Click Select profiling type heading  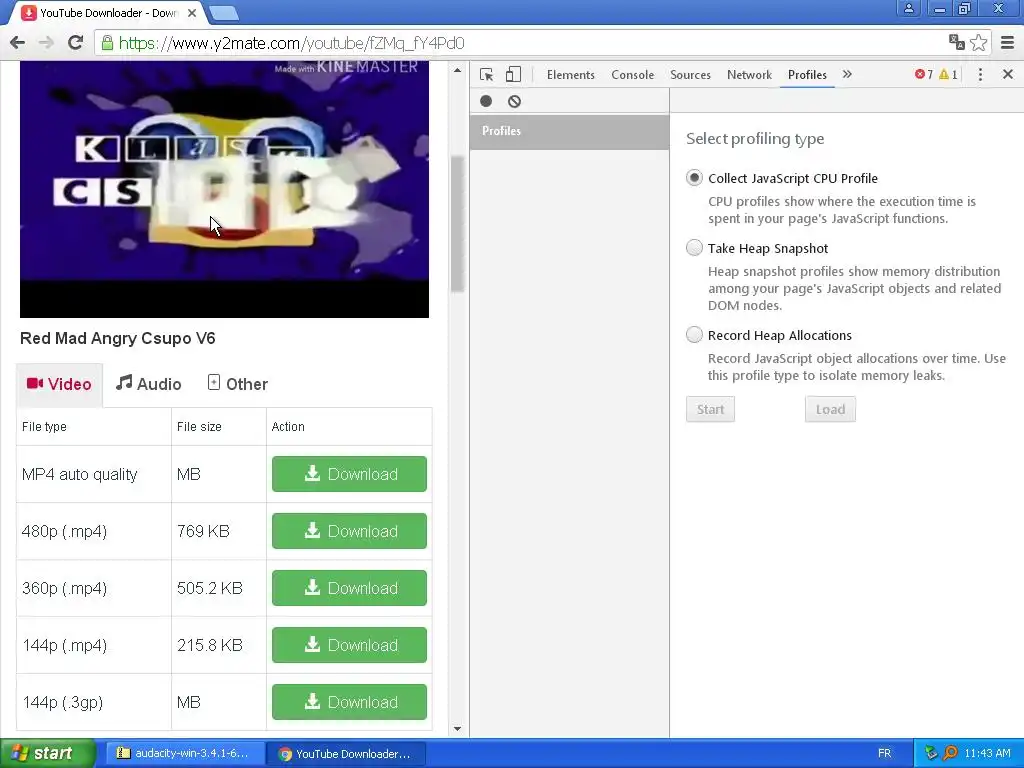pos(755,139)
